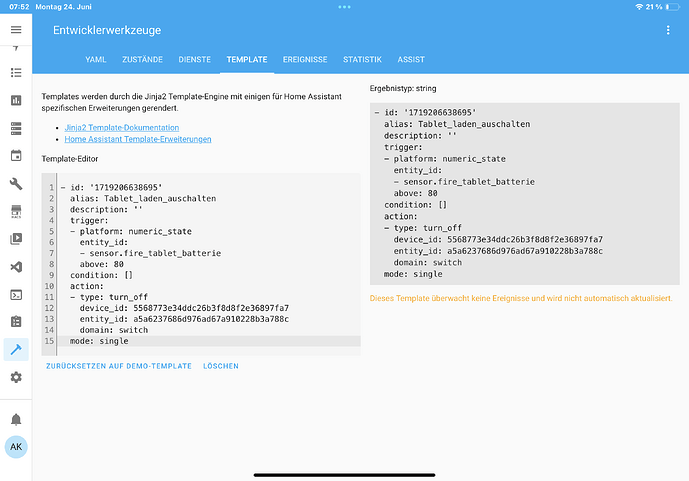Image resolution: width=689 pixels, height=481 pixels.
Task: Switch to the EREIGNISSE tab
Action: click(305, 60)
